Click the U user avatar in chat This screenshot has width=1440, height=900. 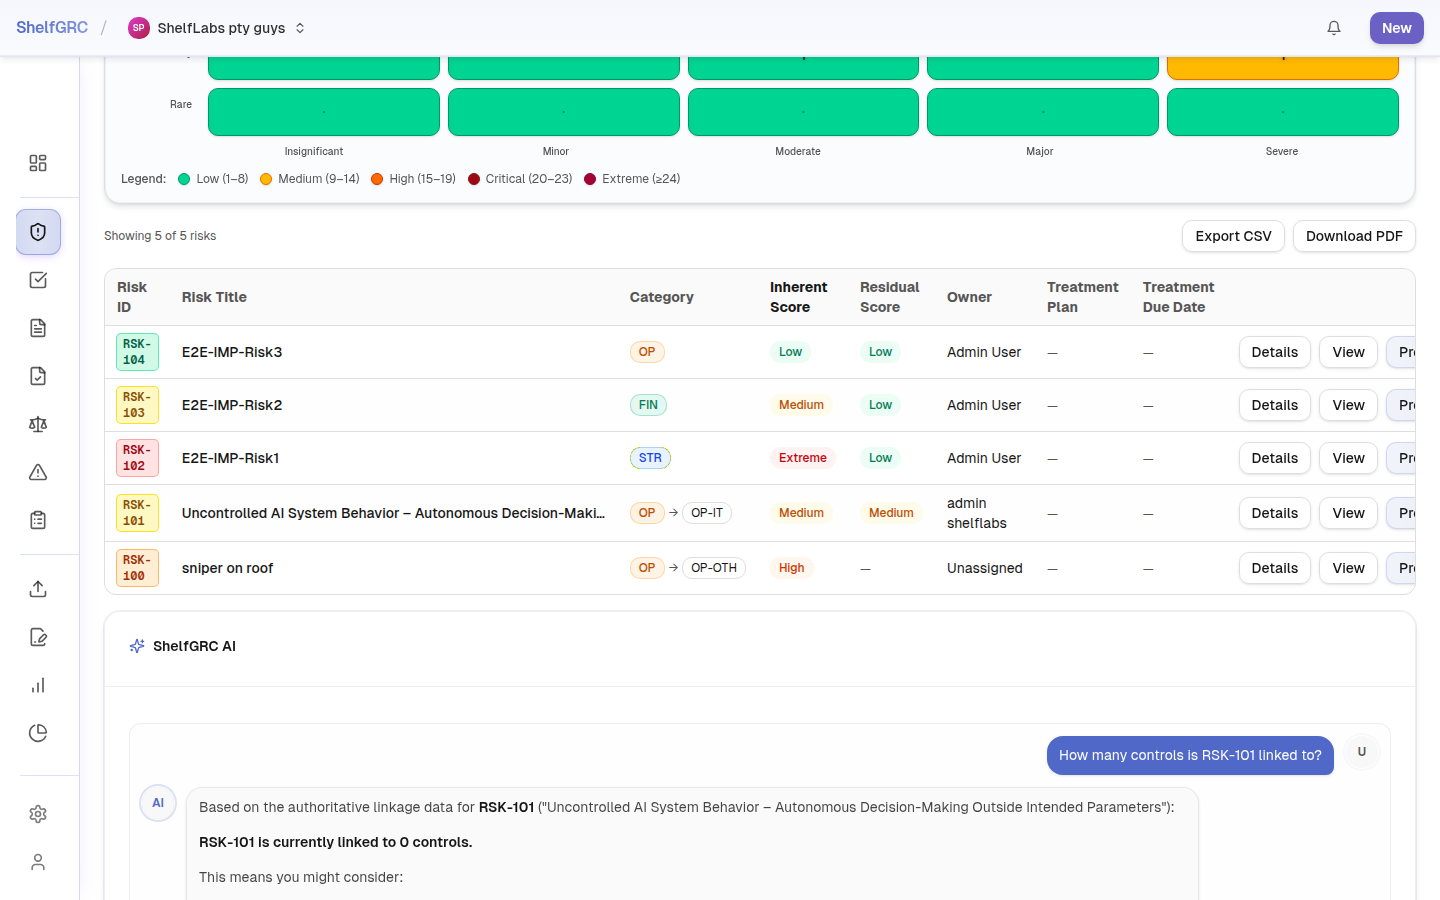point(1361,752)
